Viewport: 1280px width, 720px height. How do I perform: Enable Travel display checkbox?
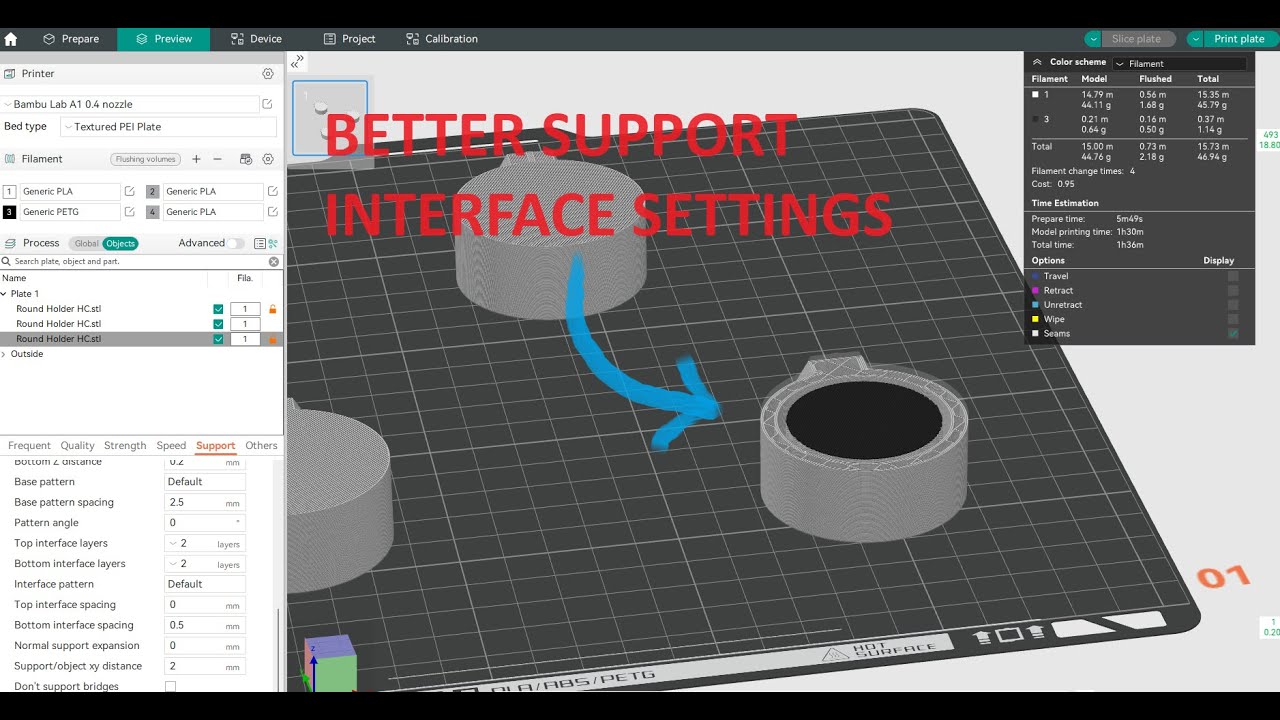[1233, 276]
